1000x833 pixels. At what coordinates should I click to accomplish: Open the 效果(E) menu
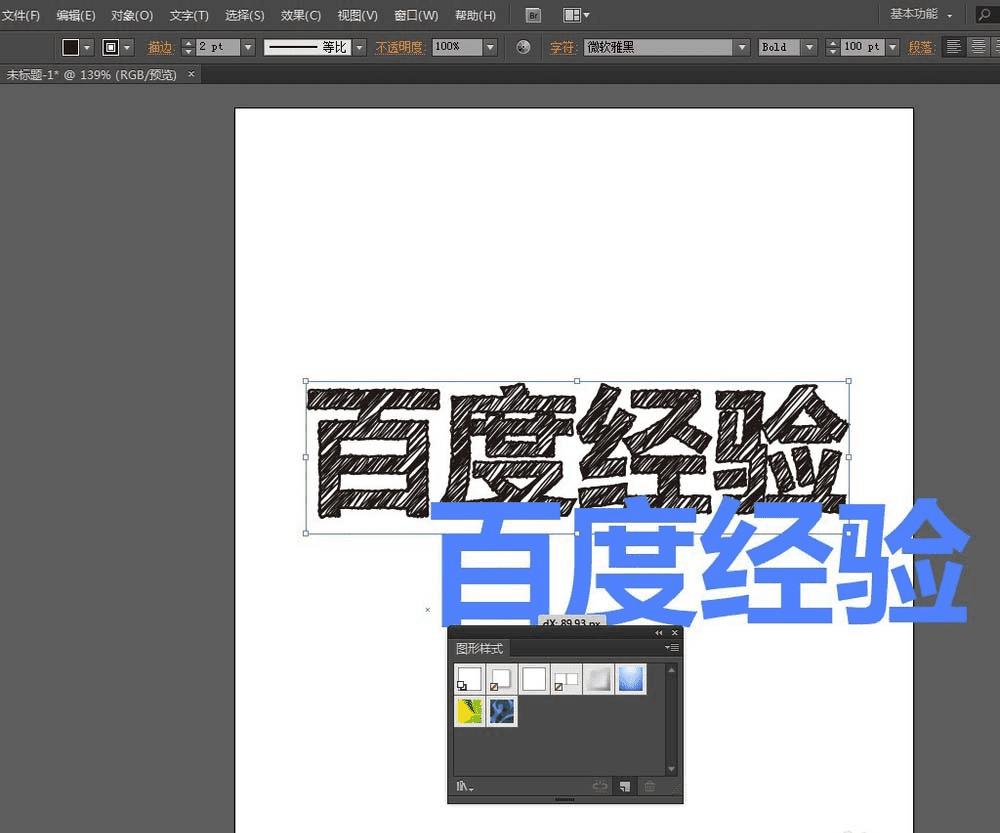point(301,15)
